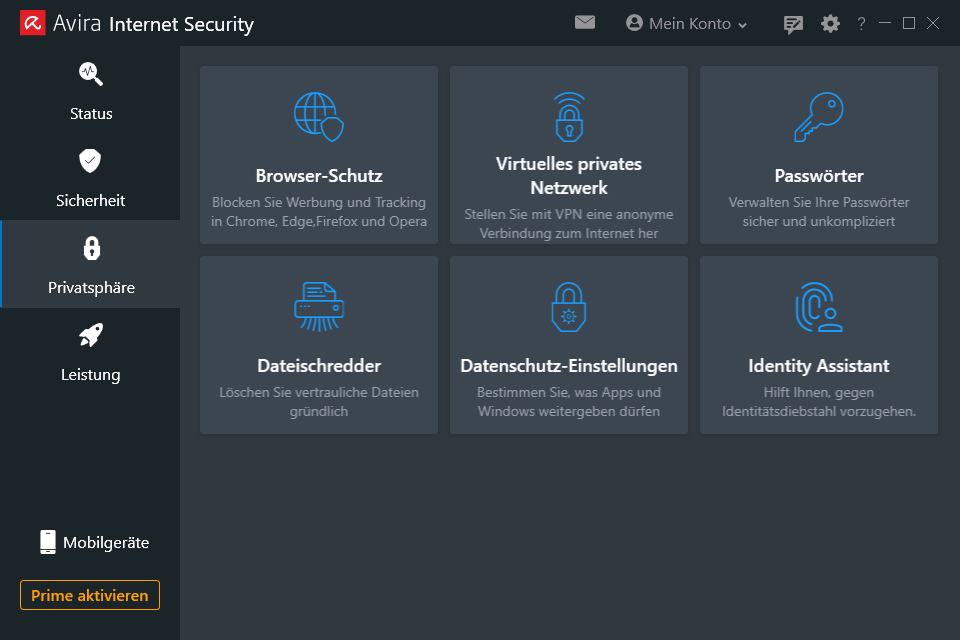Screen dimensions: 960x640
Task: Click text "Identitätsdiebstahl vorzugehen."
Action: point(819,411)
